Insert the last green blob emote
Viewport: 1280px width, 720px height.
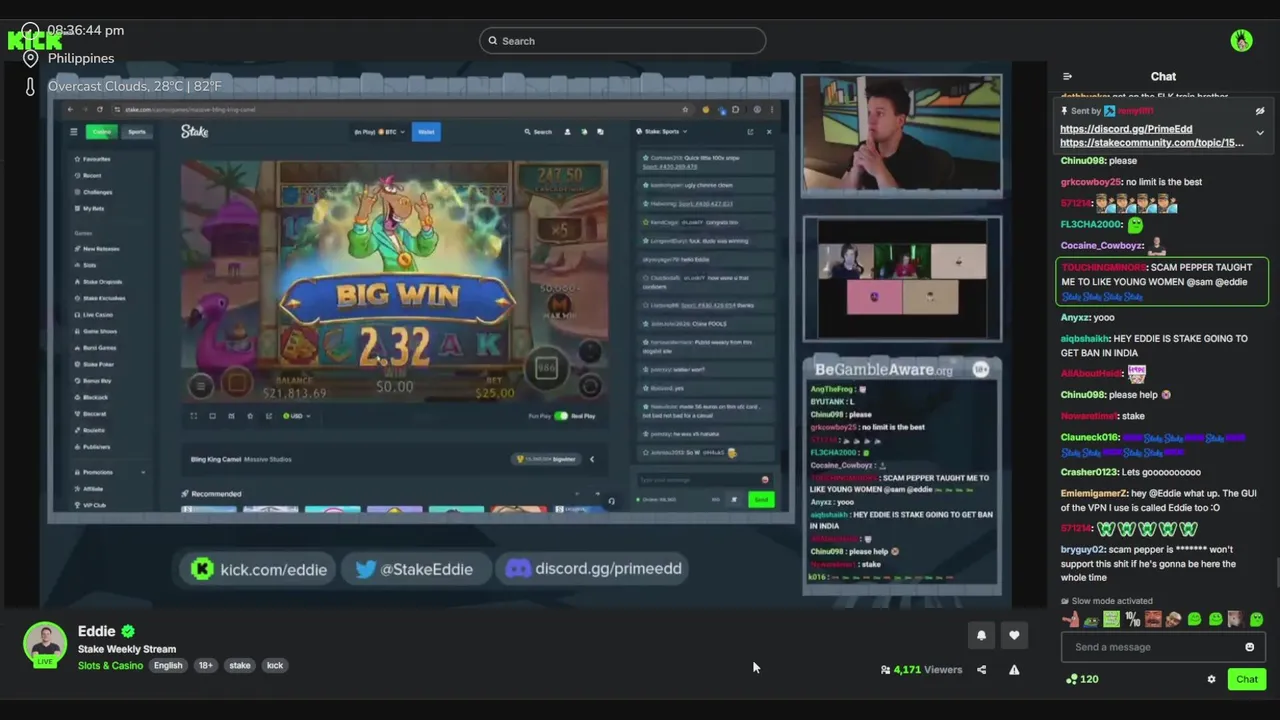(x=1256, y=620)
